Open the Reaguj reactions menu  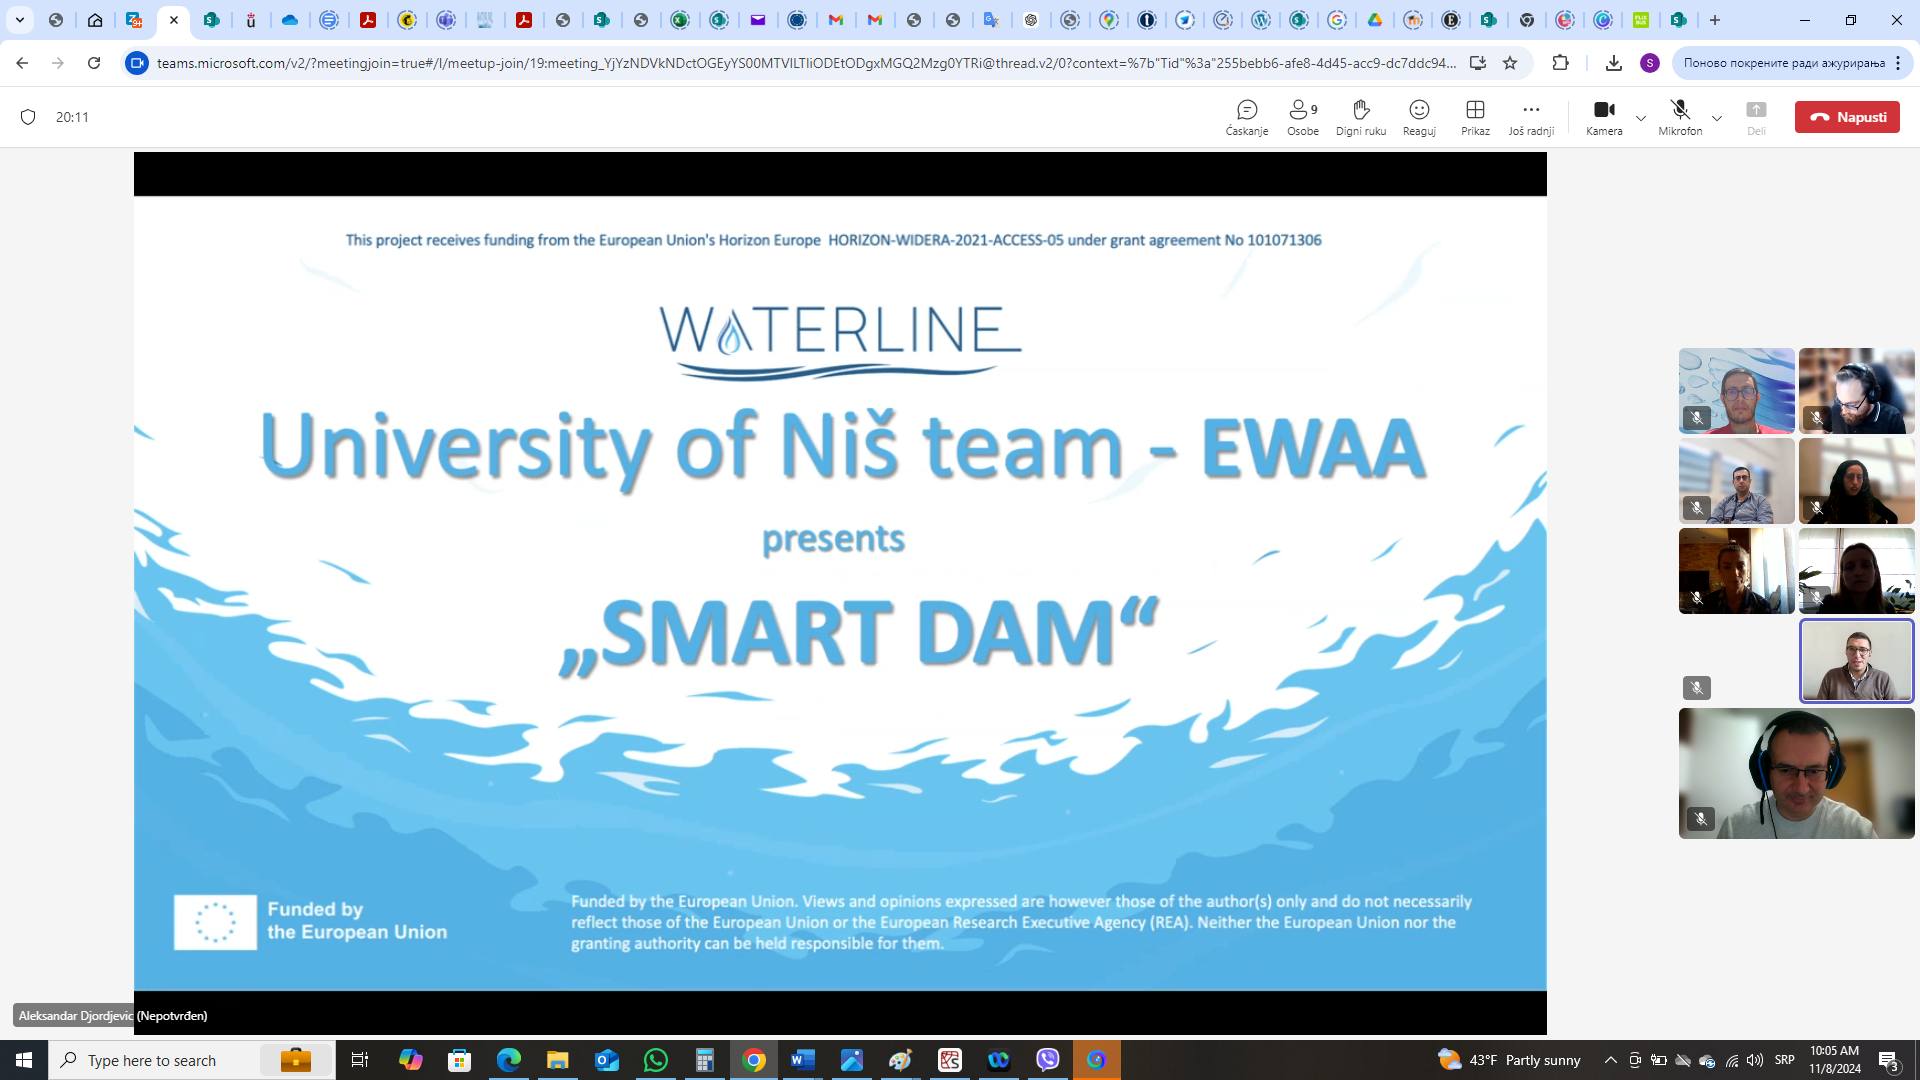coord(1419,117)
